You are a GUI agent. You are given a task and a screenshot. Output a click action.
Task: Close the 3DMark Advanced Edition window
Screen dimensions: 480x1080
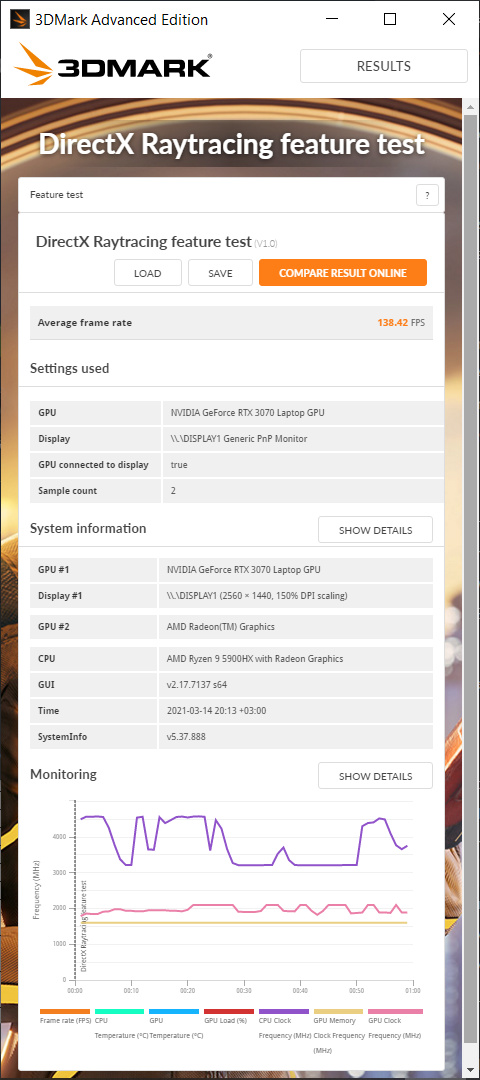click(449, 19)
